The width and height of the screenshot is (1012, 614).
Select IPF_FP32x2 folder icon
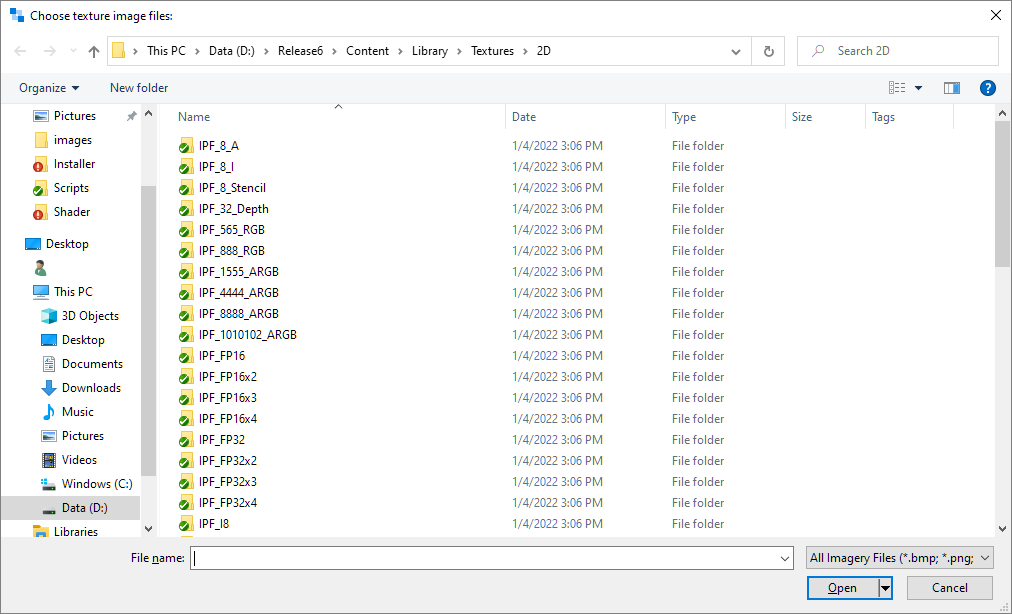tap(186, 461)
